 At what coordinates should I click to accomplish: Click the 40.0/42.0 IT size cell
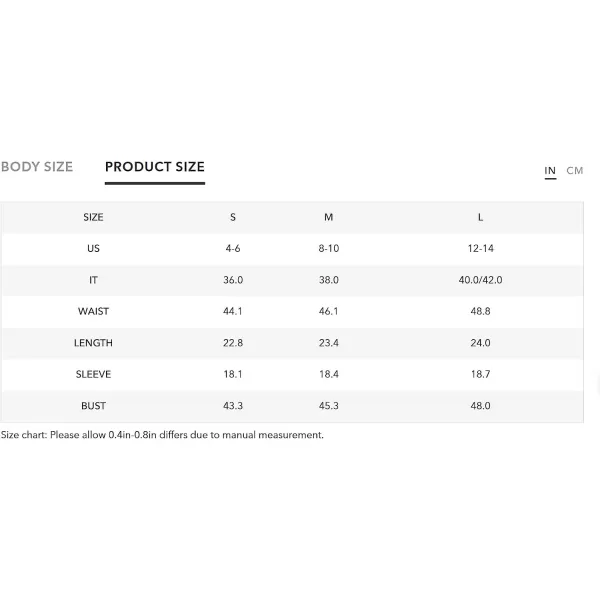(x=481, y=280)
